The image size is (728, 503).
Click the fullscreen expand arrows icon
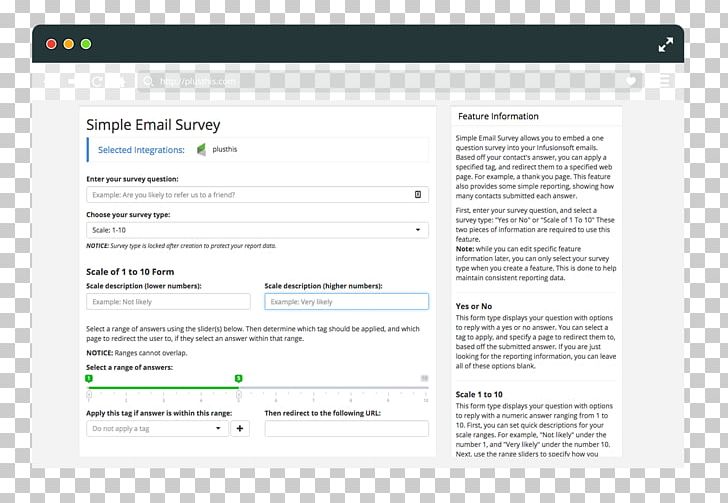point(666,44)
